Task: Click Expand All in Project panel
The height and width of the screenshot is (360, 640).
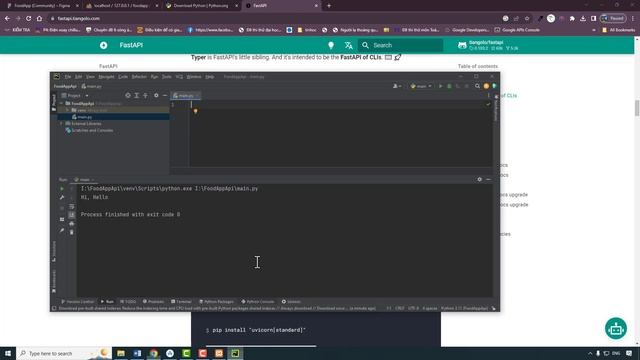Action: tap(137, 96)
